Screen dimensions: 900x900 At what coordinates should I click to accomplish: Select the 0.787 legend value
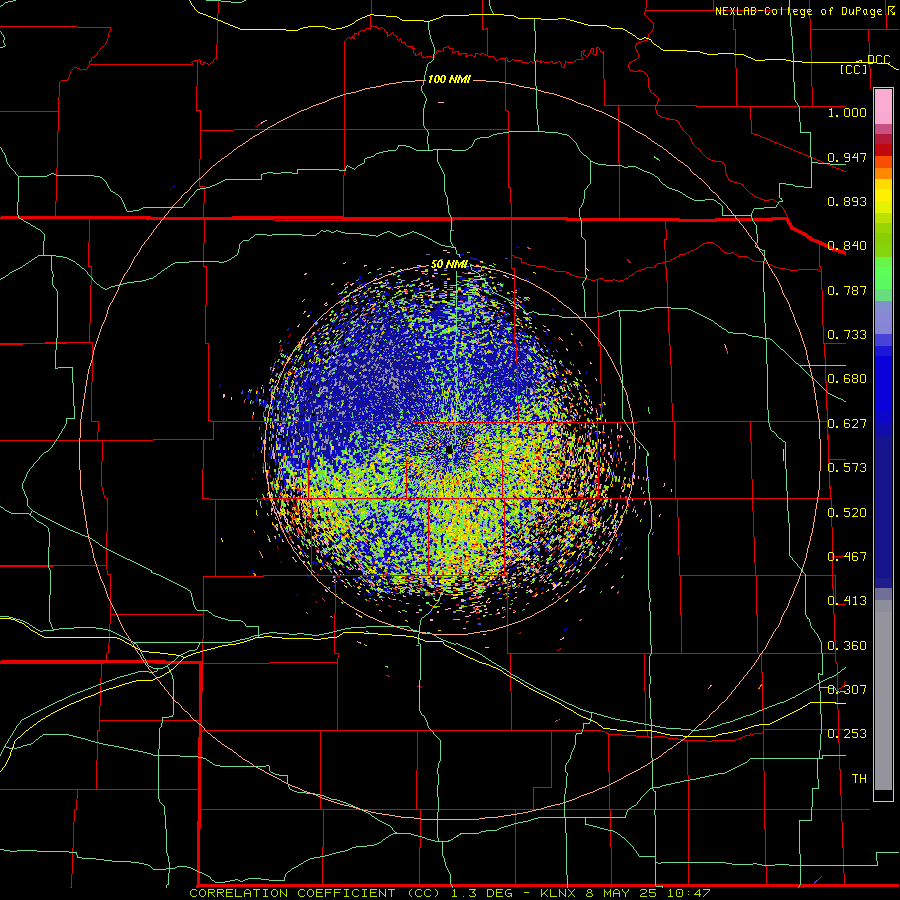coord(847,290)
